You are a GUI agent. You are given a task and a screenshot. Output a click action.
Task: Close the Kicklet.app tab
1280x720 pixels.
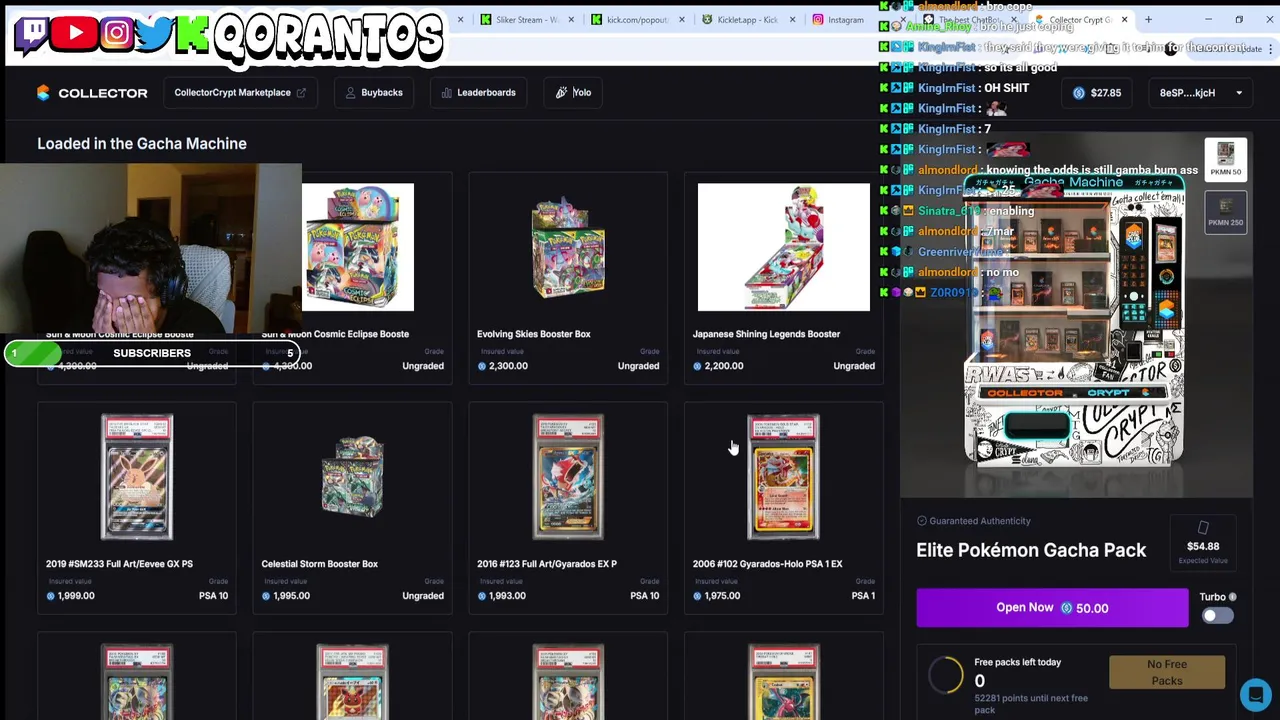click(793, 20)
